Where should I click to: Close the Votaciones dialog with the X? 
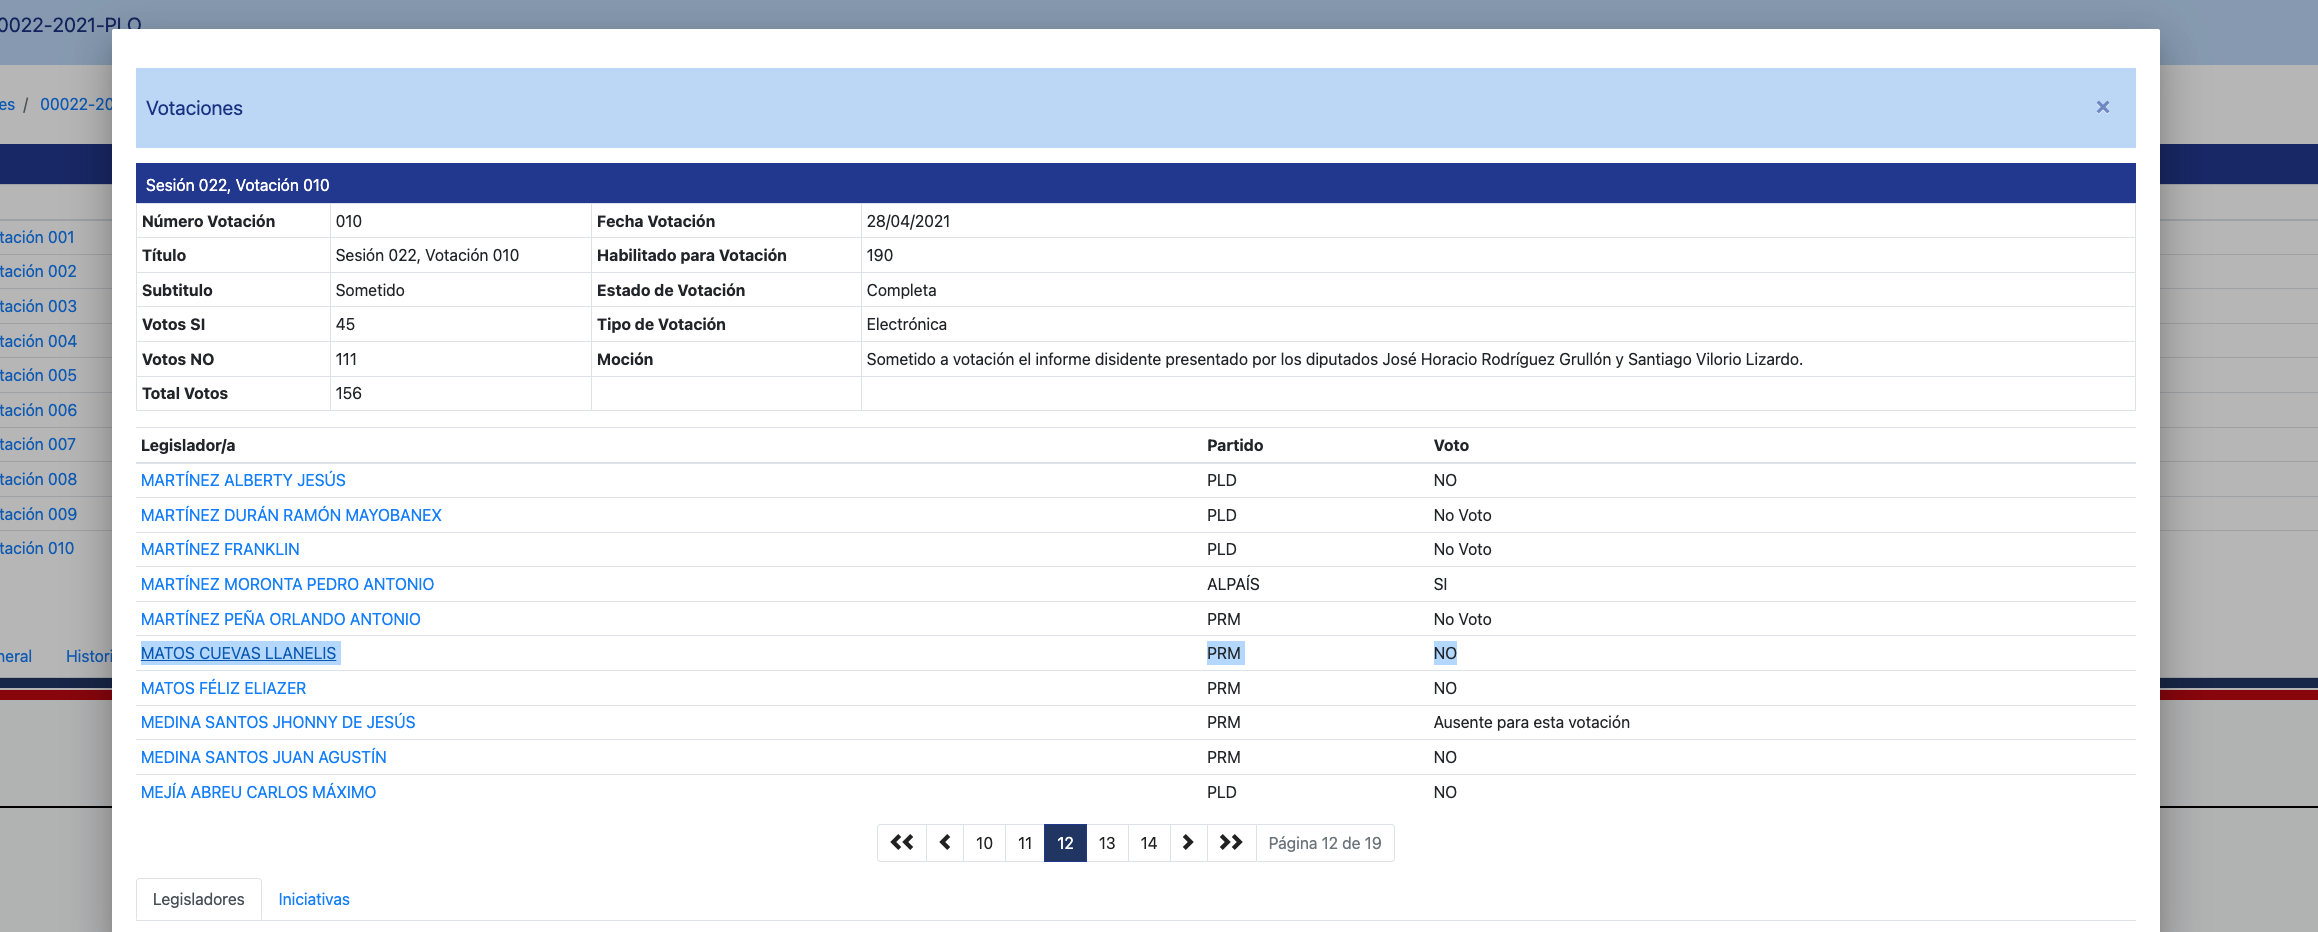2102,107
